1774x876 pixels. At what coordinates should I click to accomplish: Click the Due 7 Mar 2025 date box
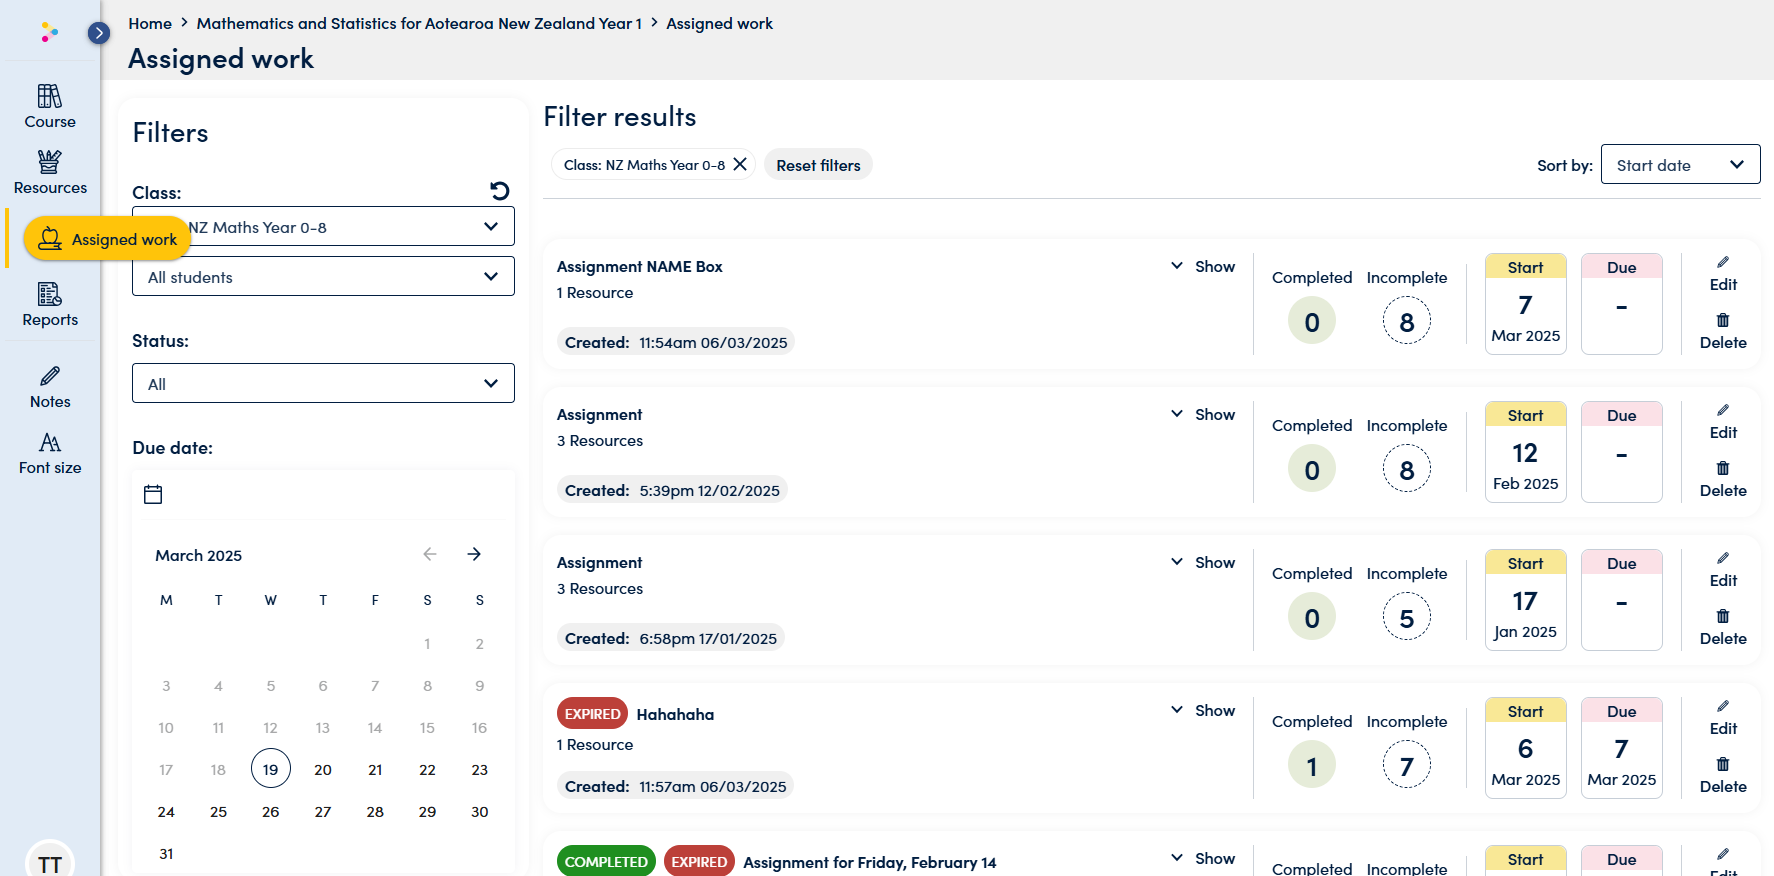[1621, 747]
